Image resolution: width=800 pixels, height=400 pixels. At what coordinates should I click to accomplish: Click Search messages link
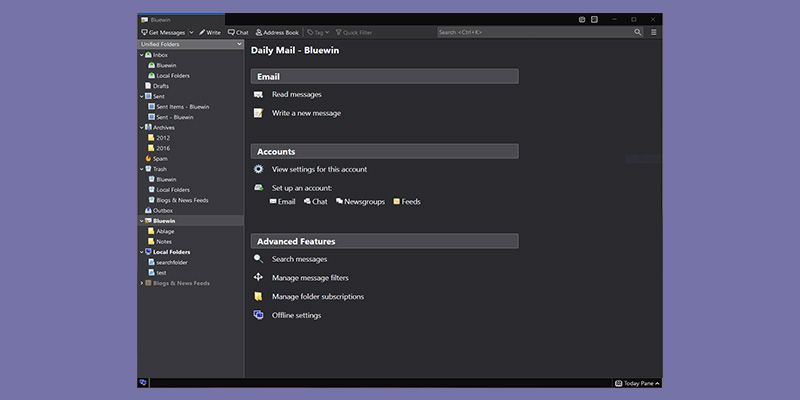[299, 259]
